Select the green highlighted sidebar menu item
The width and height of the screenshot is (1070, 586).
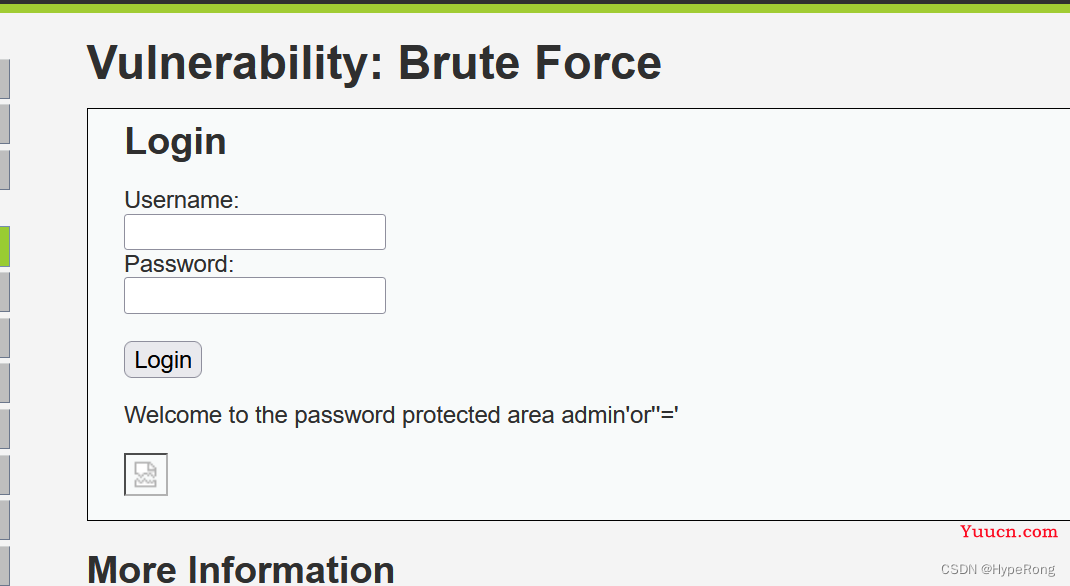[x=5, y=246]
